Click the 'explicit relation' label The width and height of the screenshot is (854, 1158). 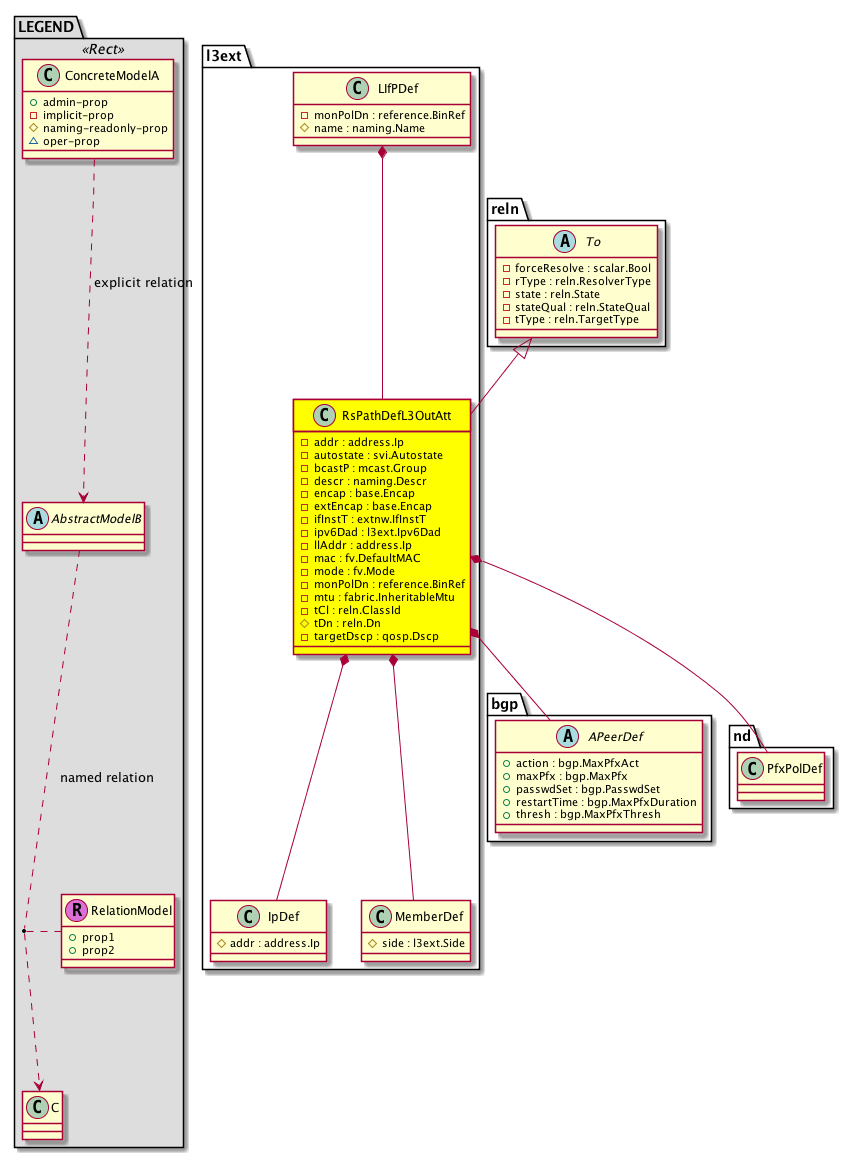pos(143,283)
